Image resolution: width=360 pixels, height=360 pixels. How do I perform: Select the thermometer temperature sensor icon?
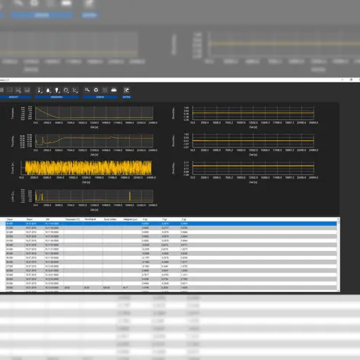coord(40,90)
